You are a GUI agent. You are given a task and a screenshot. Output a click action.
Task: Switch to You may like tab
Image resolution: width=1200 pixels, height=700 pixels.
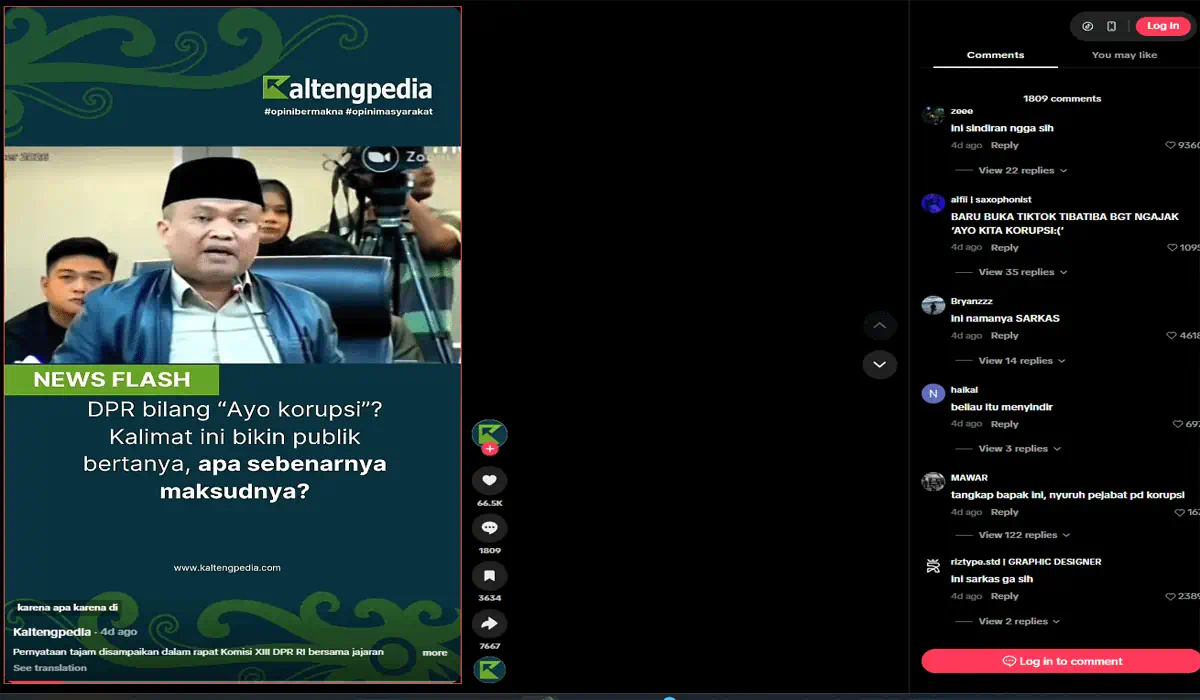[x=1124, y=55]
